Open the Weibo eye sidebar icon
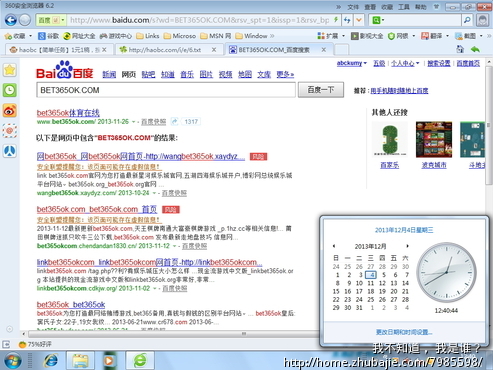The height and width of the screenshot is (370, 493). 10,111
